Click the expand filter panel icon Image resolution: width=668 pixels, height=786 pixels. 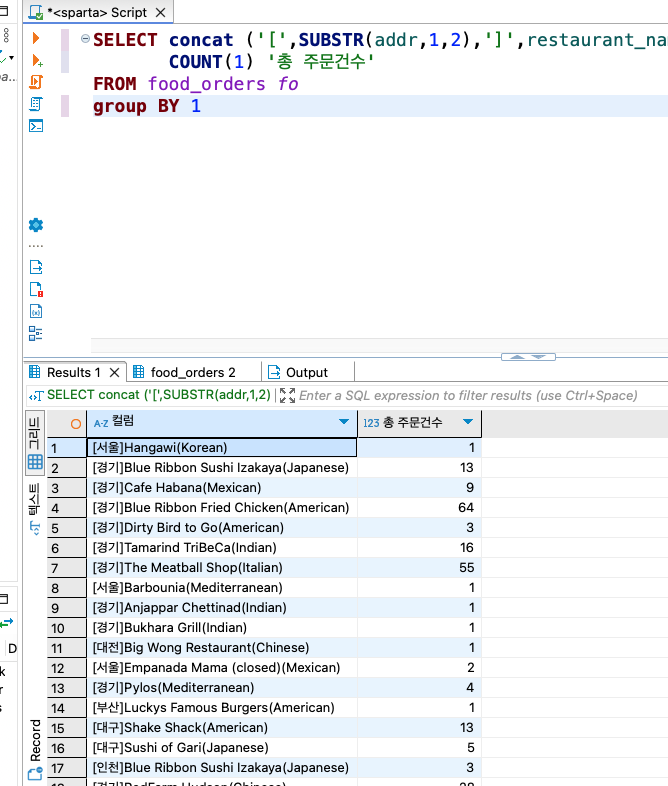click(287, 396)
